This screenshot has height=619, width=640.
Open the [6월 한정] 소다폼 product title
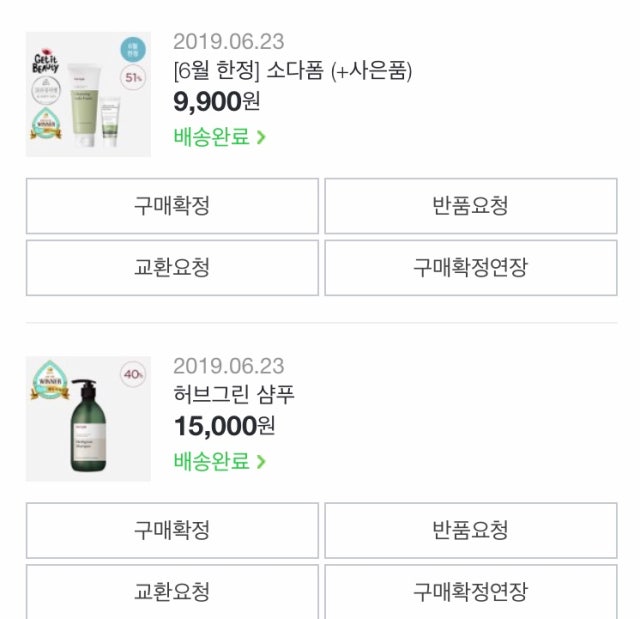coord(292,70)
